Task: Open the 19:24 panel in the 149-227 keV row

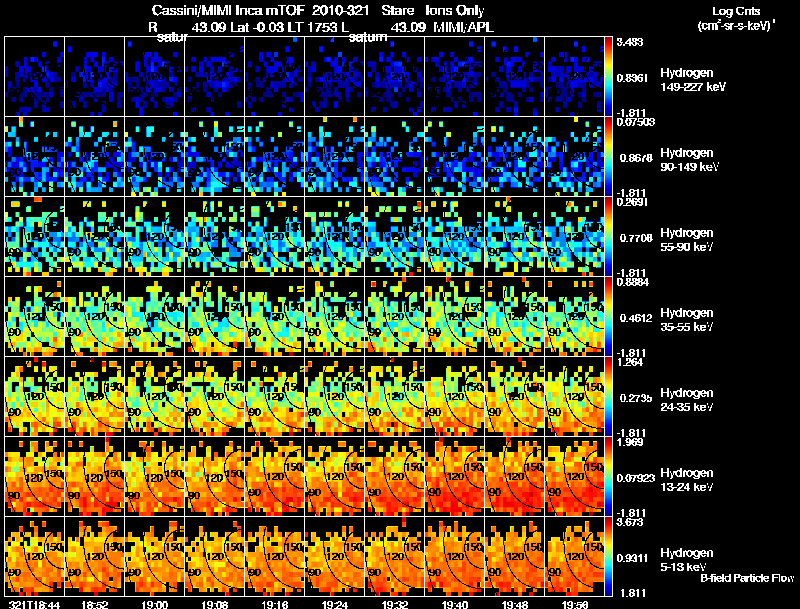Action: click(x=335, y=76)
